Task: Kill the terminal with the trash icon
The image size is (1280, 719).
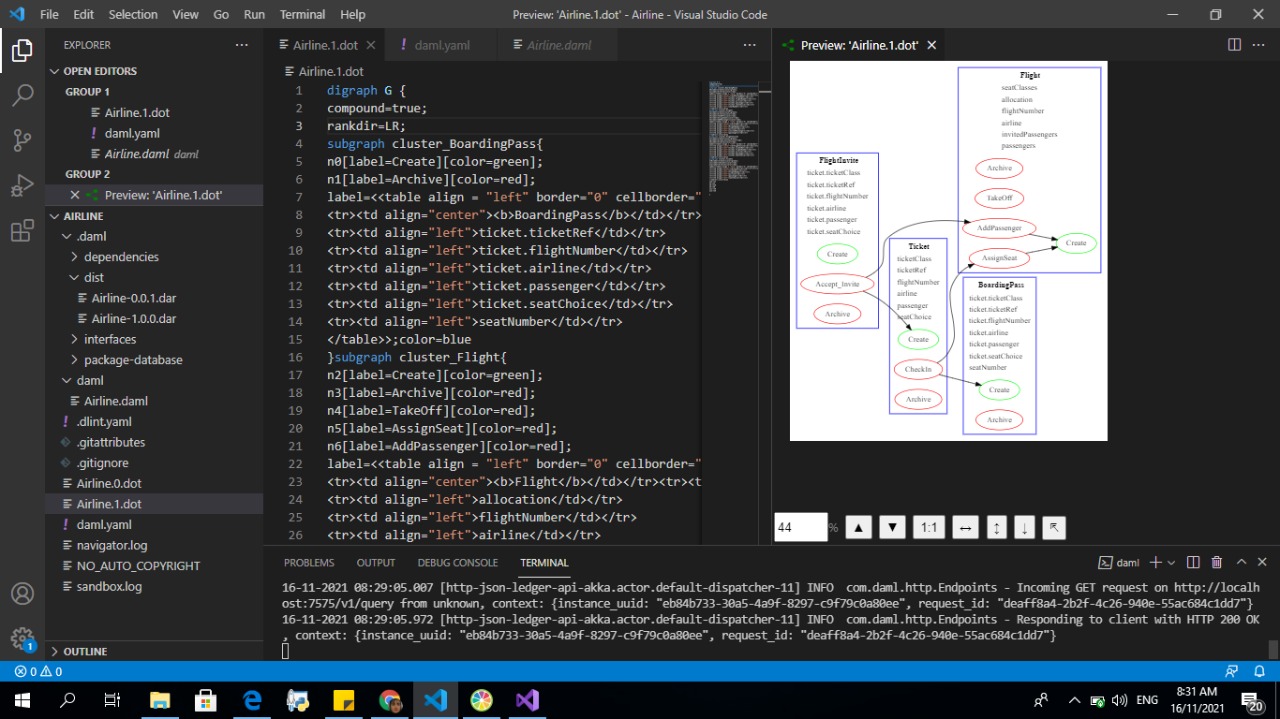Action: 1217,563
